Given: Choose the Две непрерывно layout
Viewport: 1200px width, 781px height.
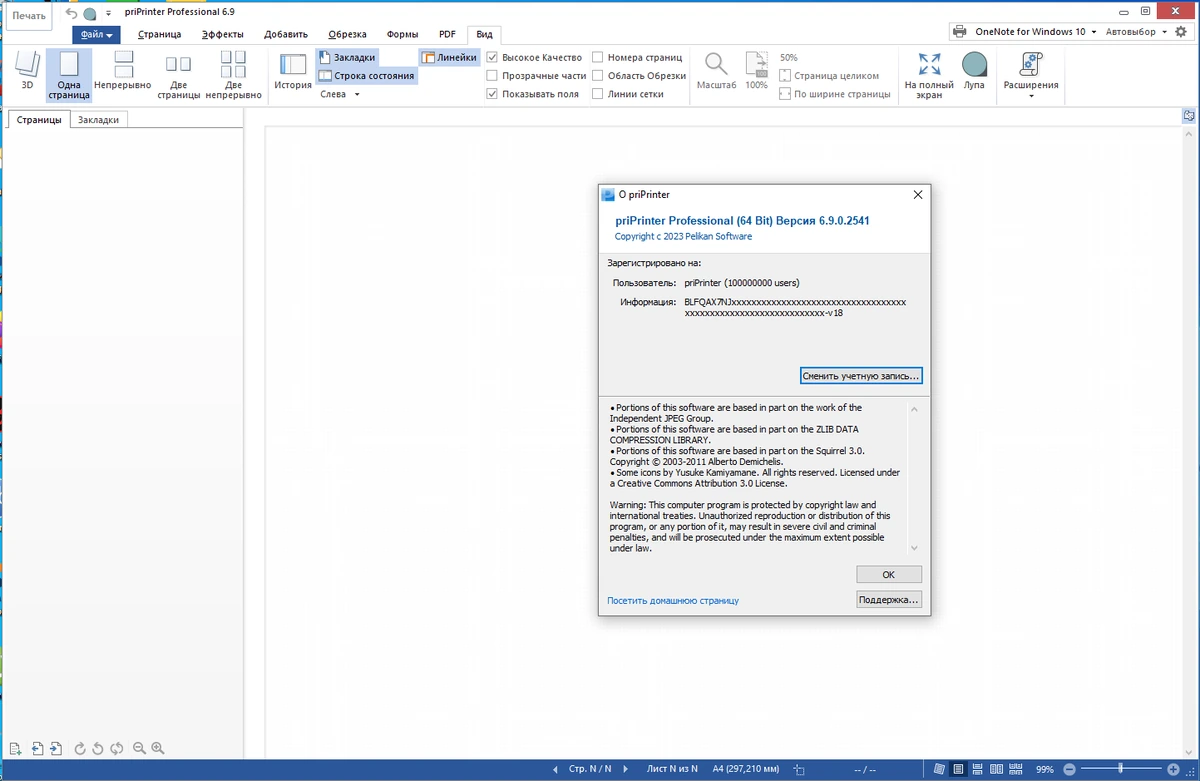Looking at the screenshot, I should [233, 75].
